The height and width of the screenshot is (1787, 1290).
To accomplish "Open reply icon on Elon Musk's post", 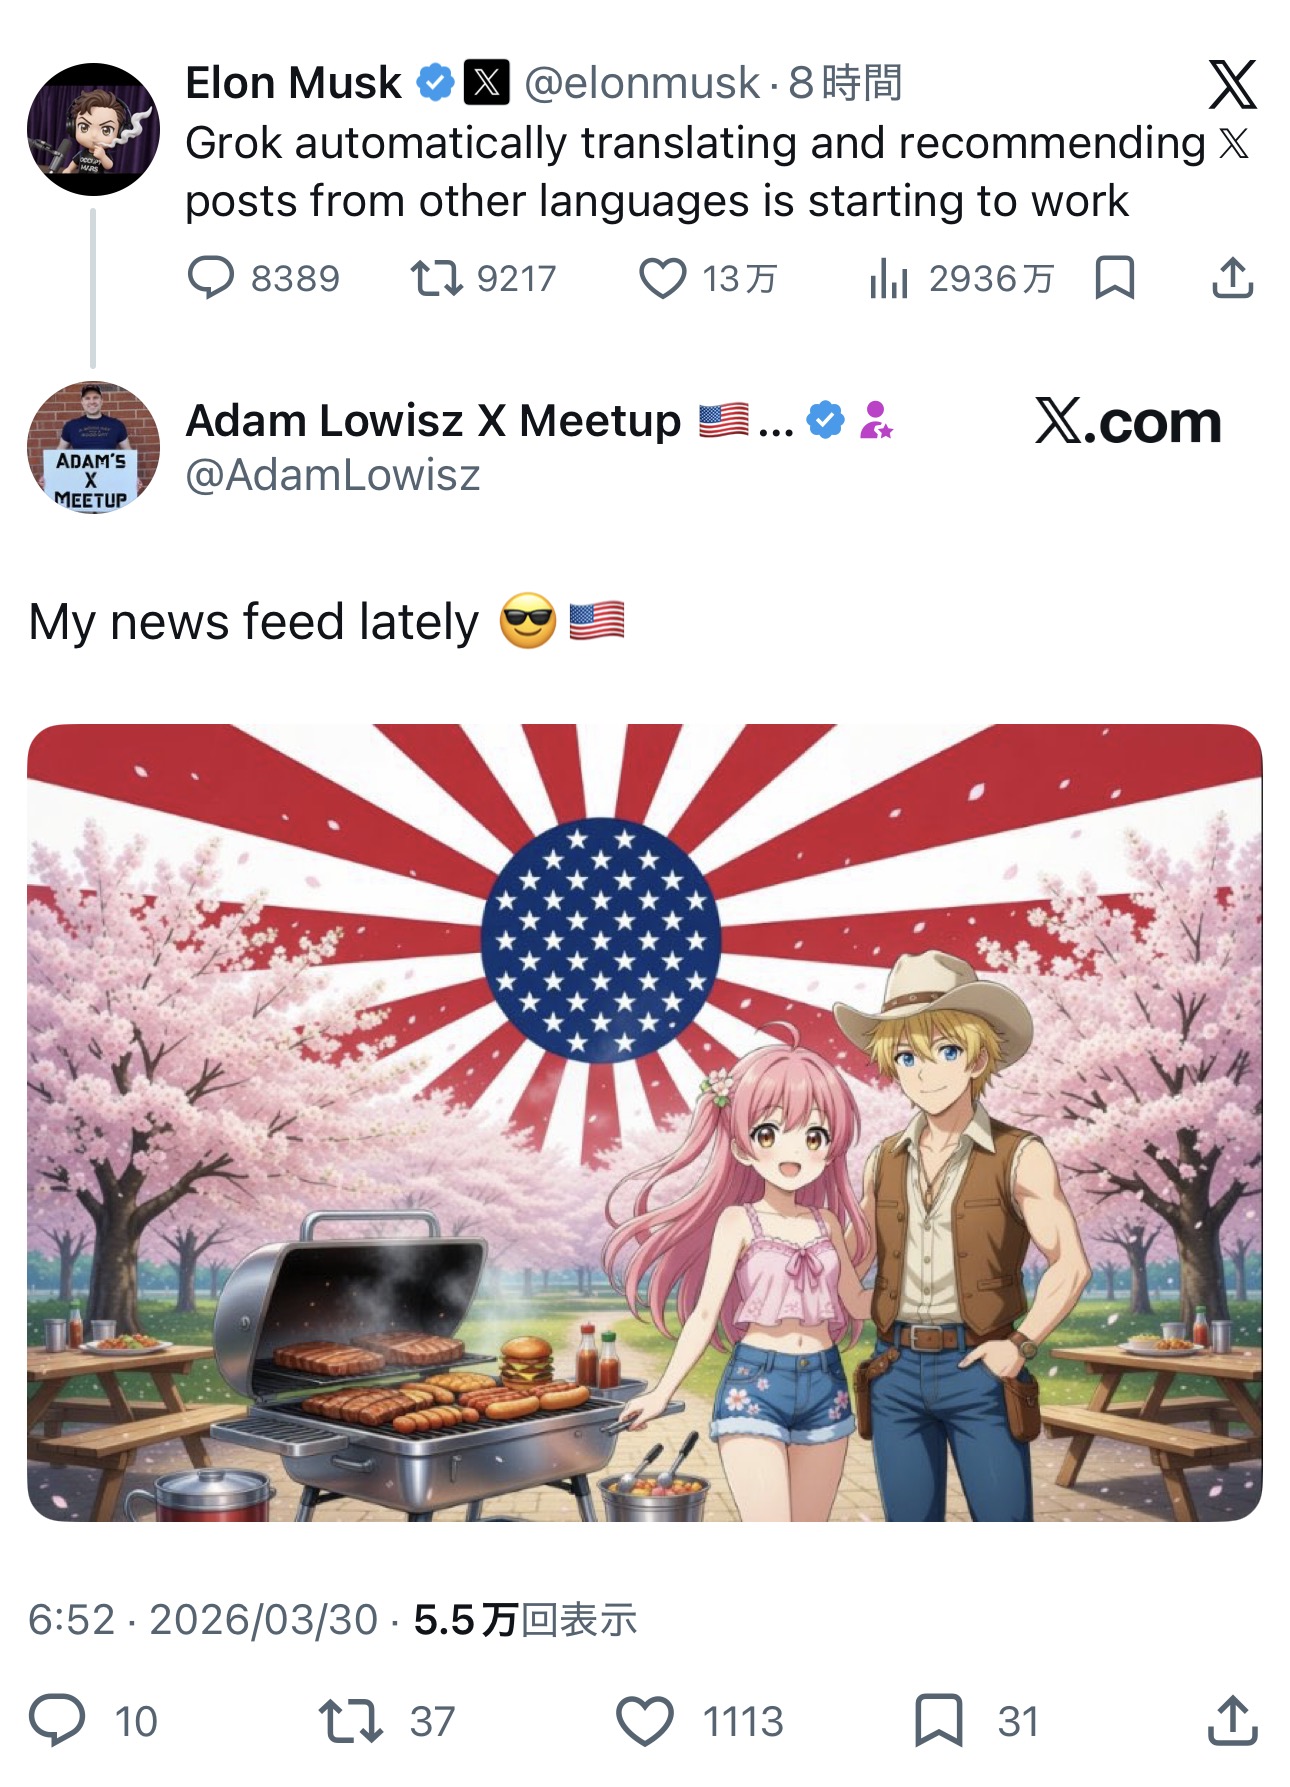I will 211,278.
